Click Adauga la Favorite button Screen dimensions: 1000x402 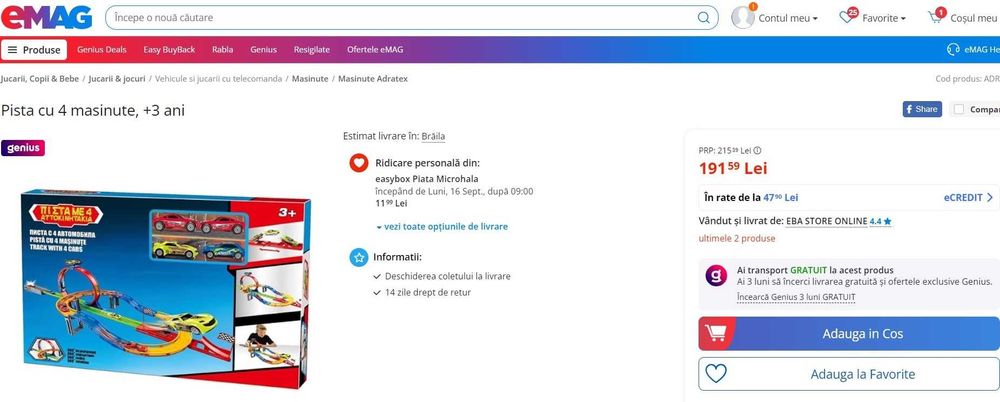coord(849,374)
